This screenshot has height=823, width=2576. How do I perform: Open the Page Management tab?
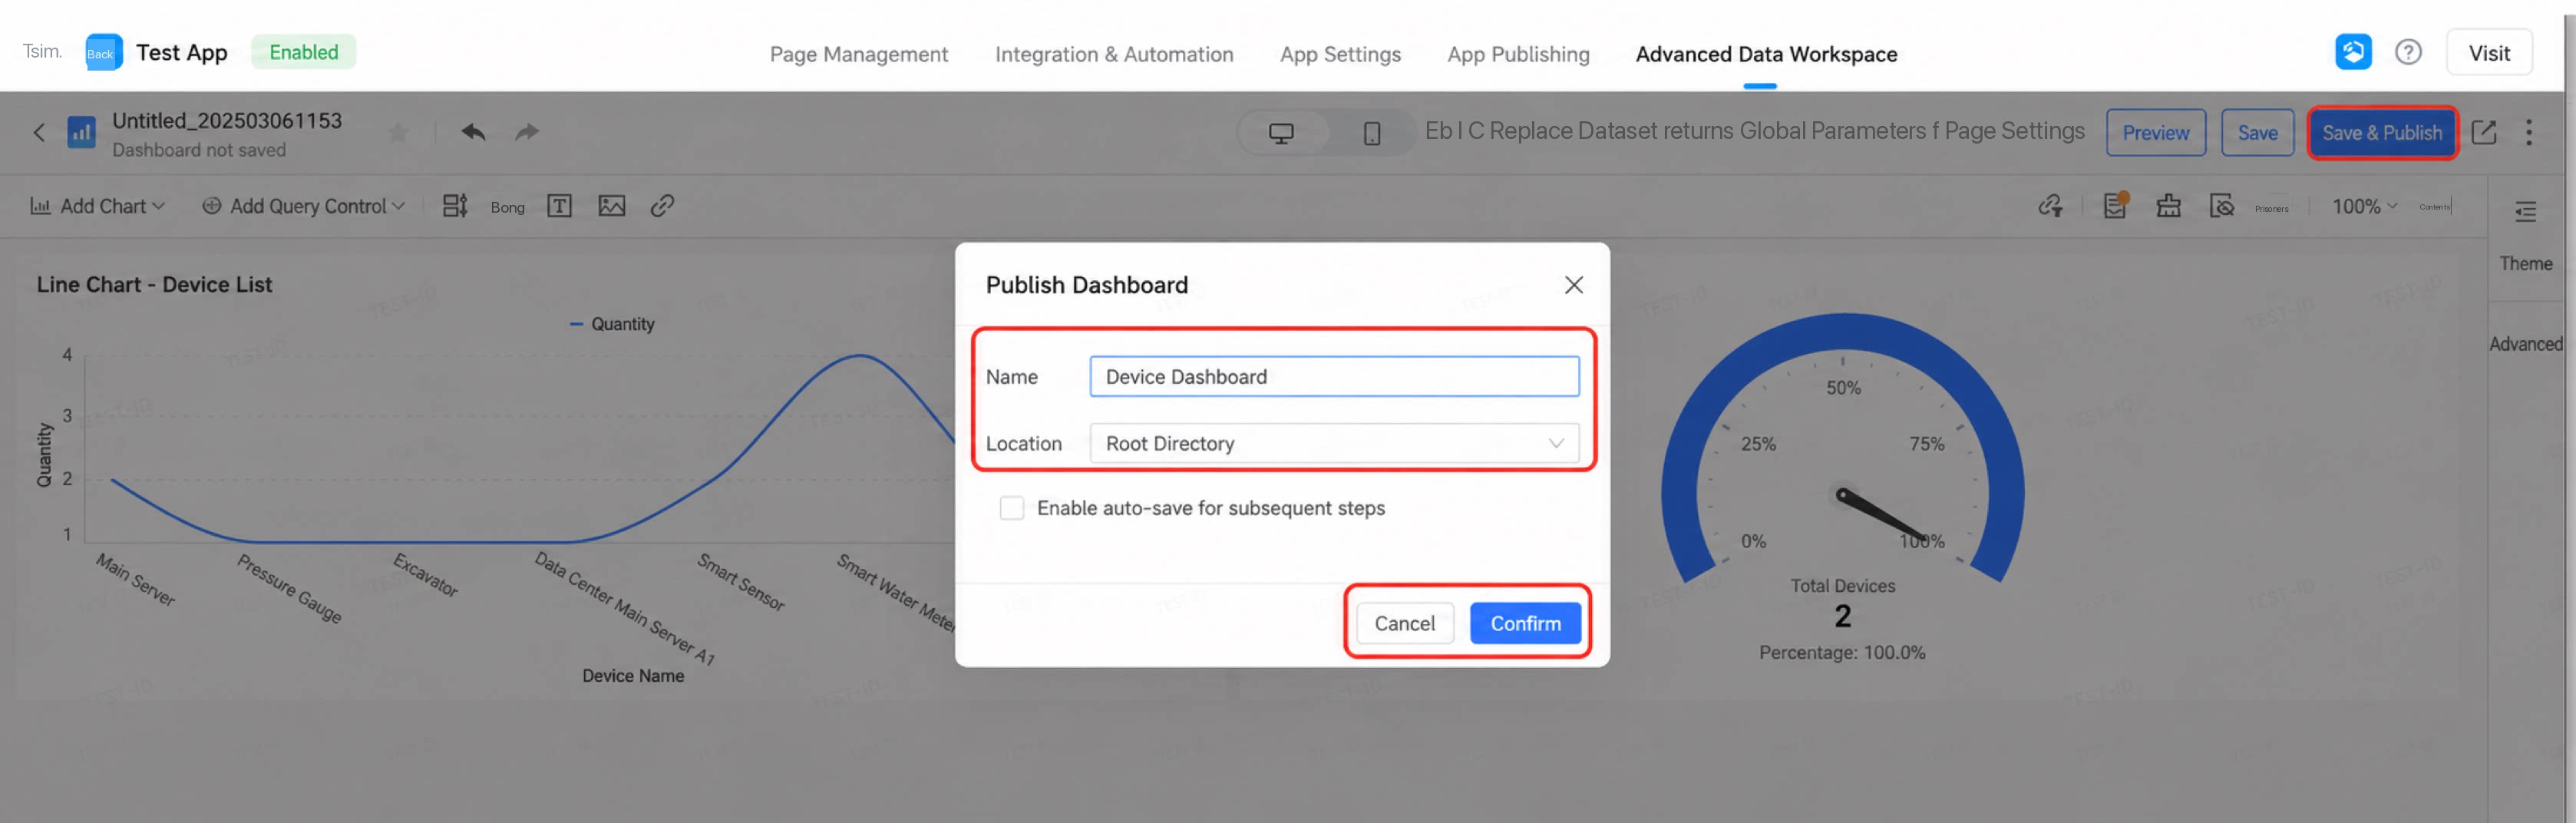point(858,54)
